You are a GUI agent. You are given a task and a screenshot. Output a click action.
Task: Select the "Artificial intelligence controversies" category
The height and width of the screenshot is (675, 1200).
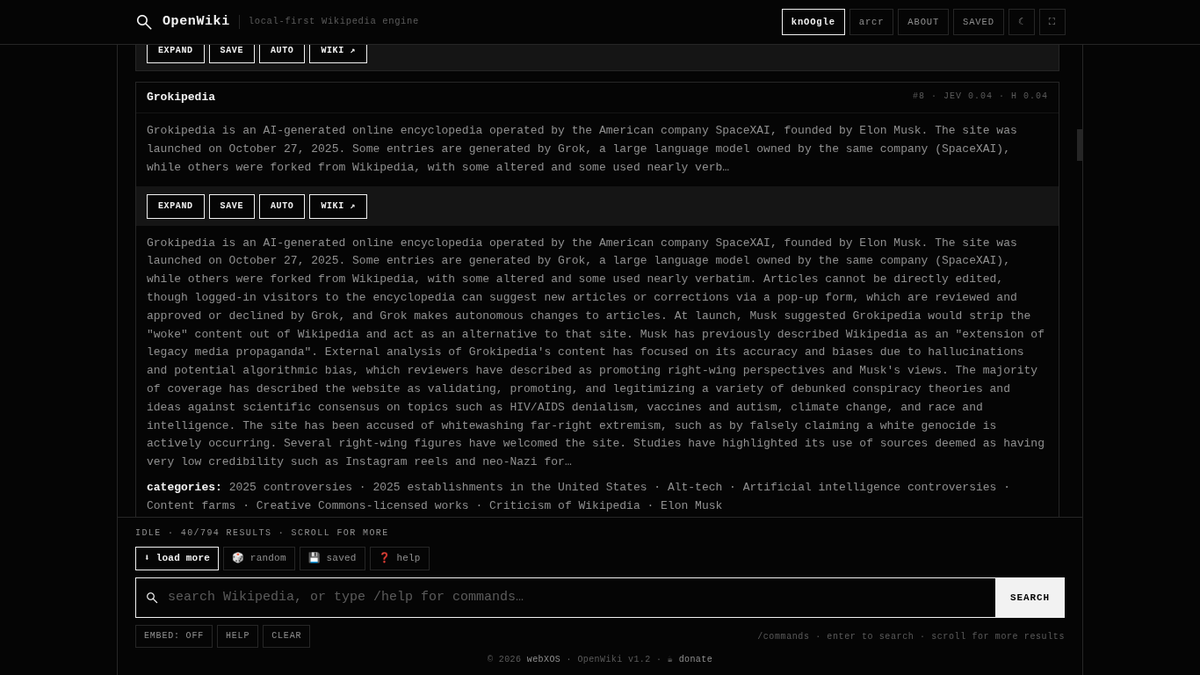pyautogui.click(x=870, y=487)
